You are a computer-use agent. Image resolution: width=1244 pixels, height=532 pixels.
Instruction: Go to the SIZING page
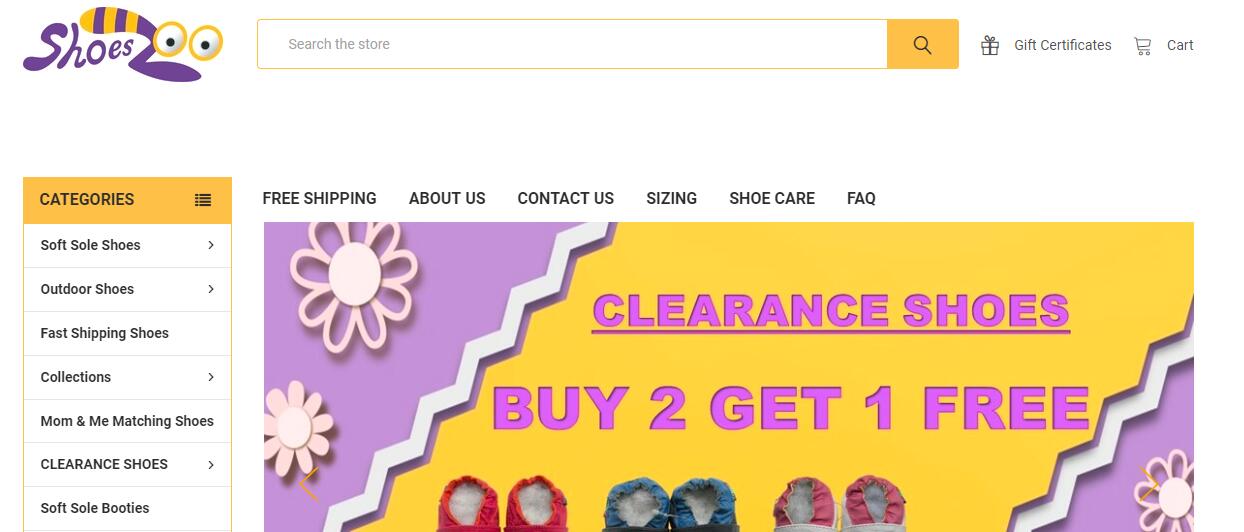(x=671, y=198)
